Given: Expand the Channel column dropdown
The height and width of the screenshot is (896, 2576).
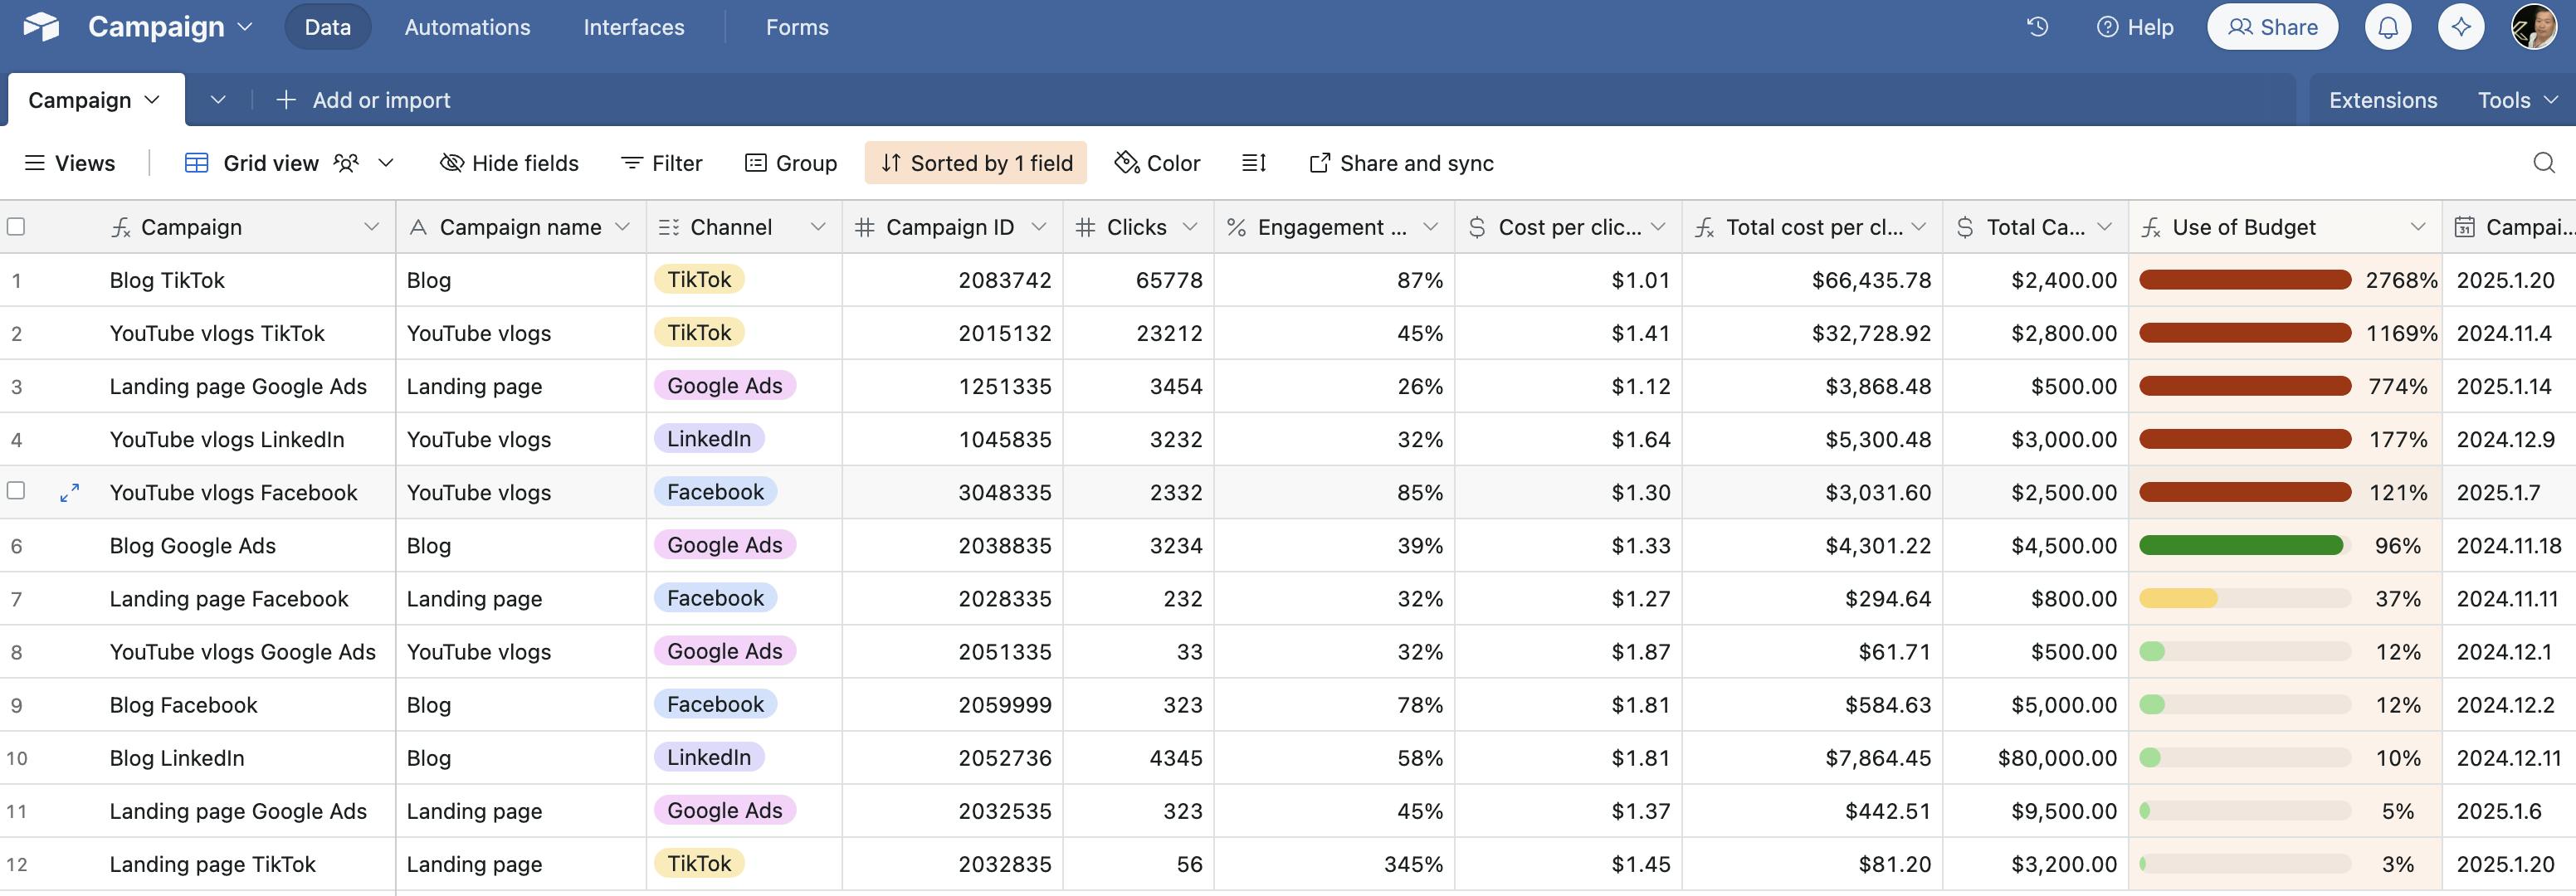Looking at the screenshot, I should pos(817,227).
